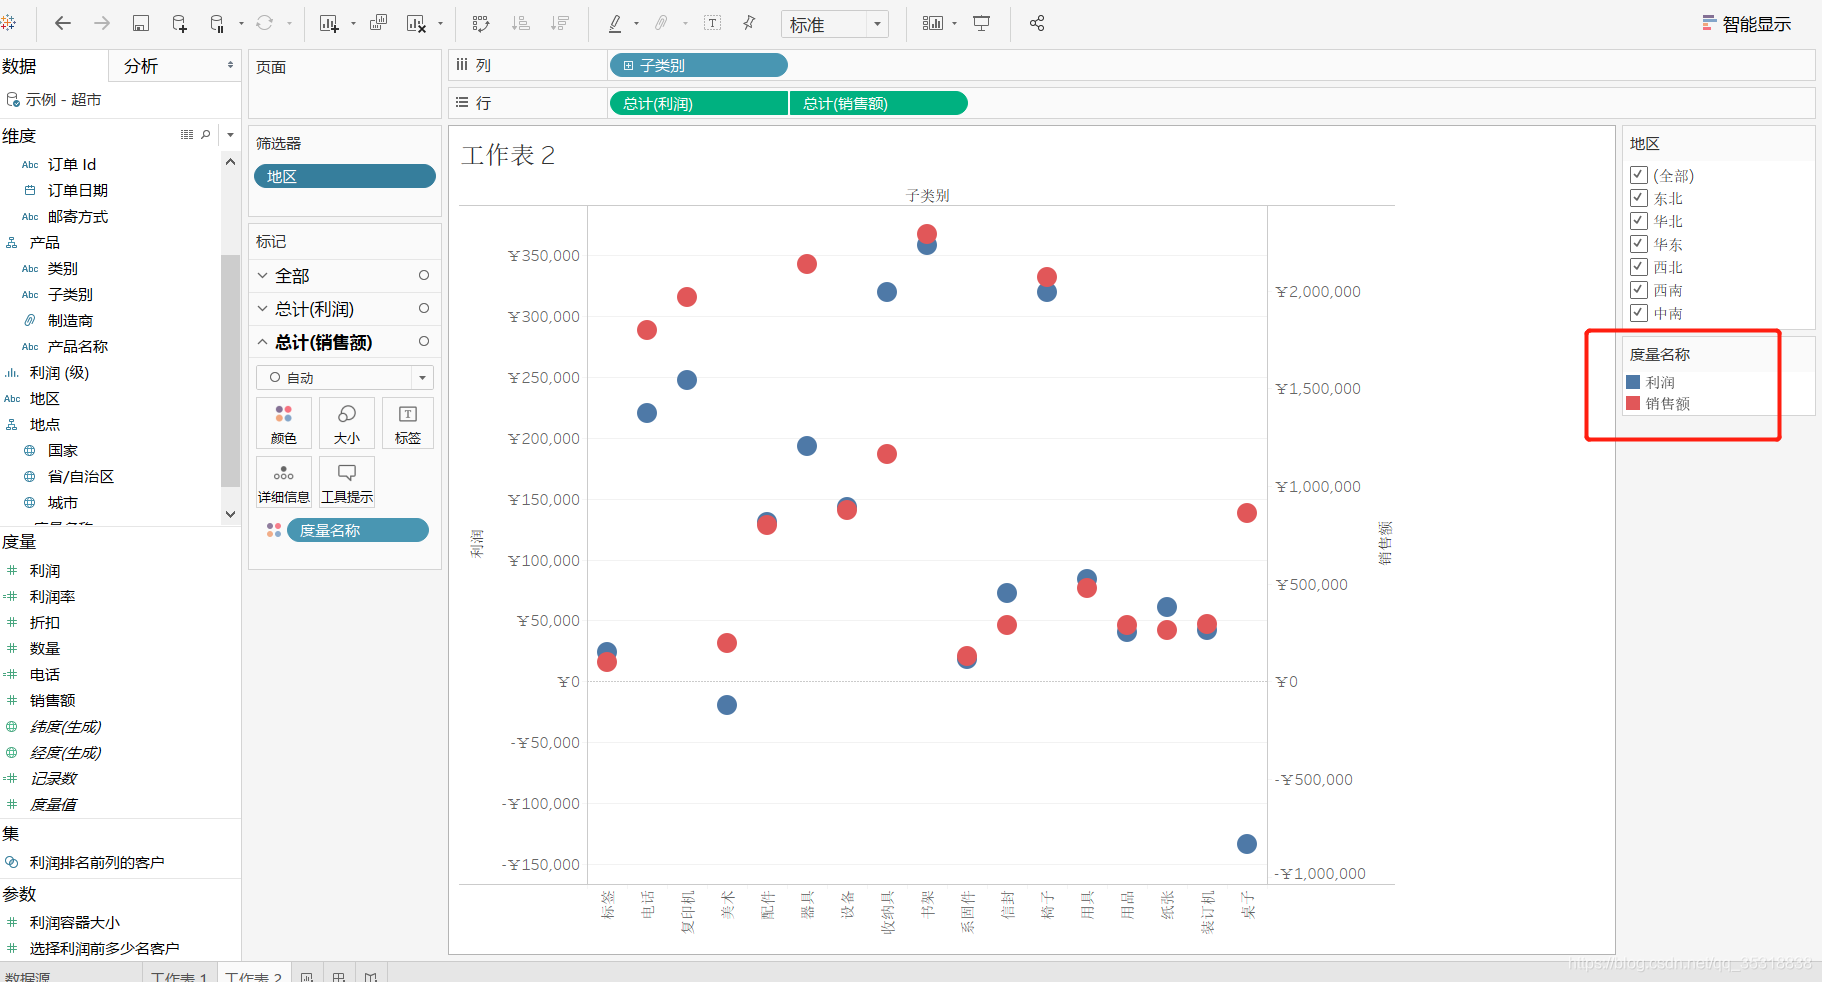Open the show/hide cards dropdown arrow
Viewport: 1822px width, 982px height.
[x=954, y=24]
